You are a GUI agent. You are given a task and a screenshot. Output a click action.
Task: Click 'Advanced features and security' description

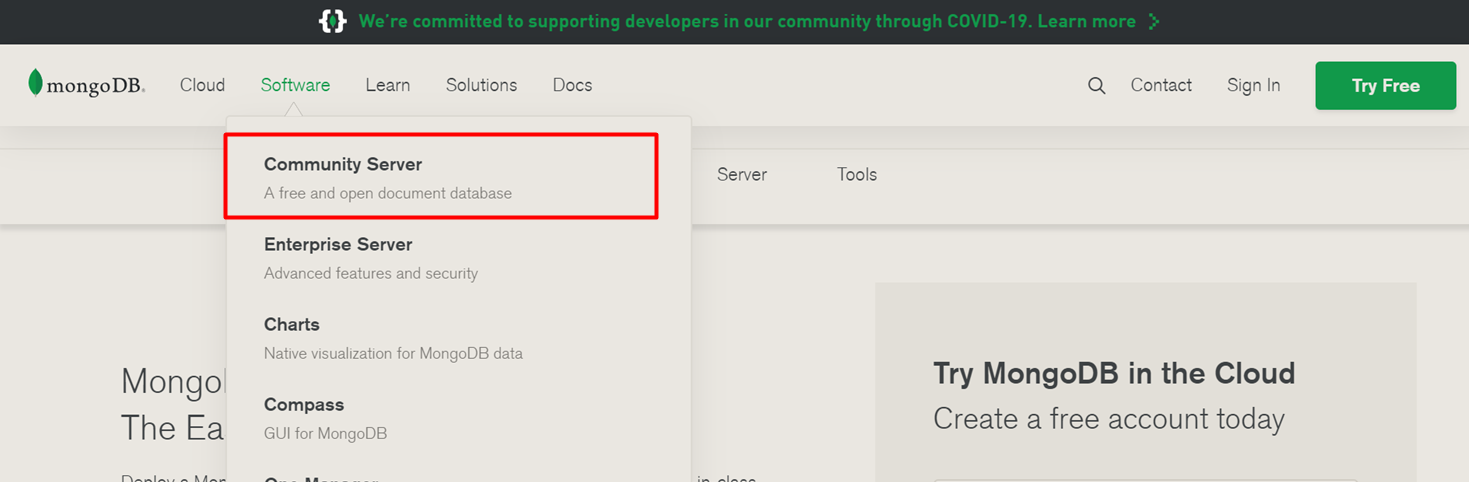371,273
